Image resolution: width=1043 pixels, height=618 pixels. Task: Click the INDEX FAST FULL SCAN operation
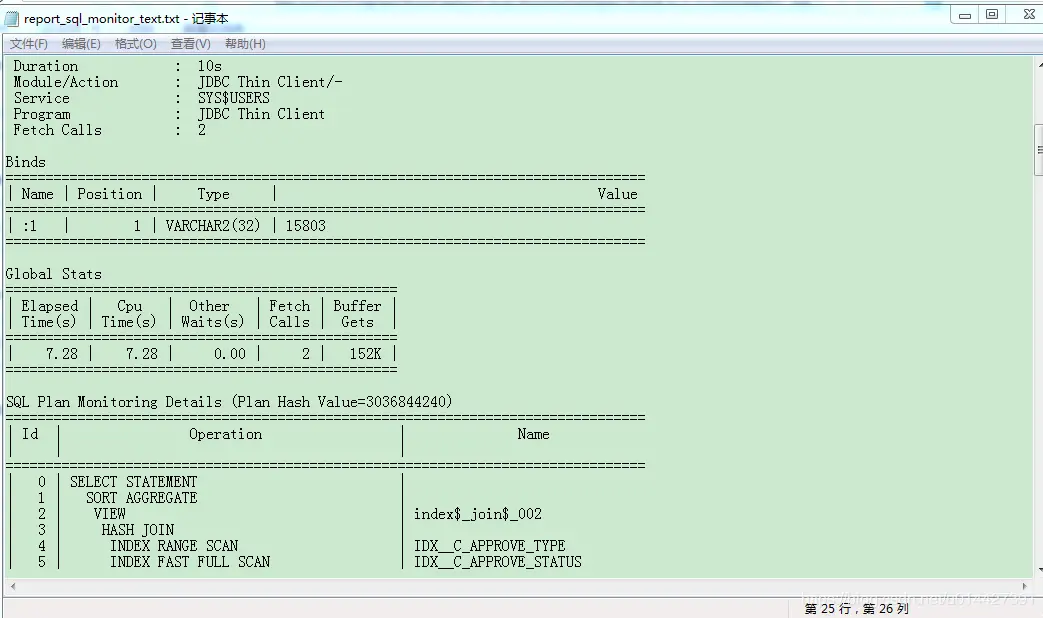(x=190, y=561)
